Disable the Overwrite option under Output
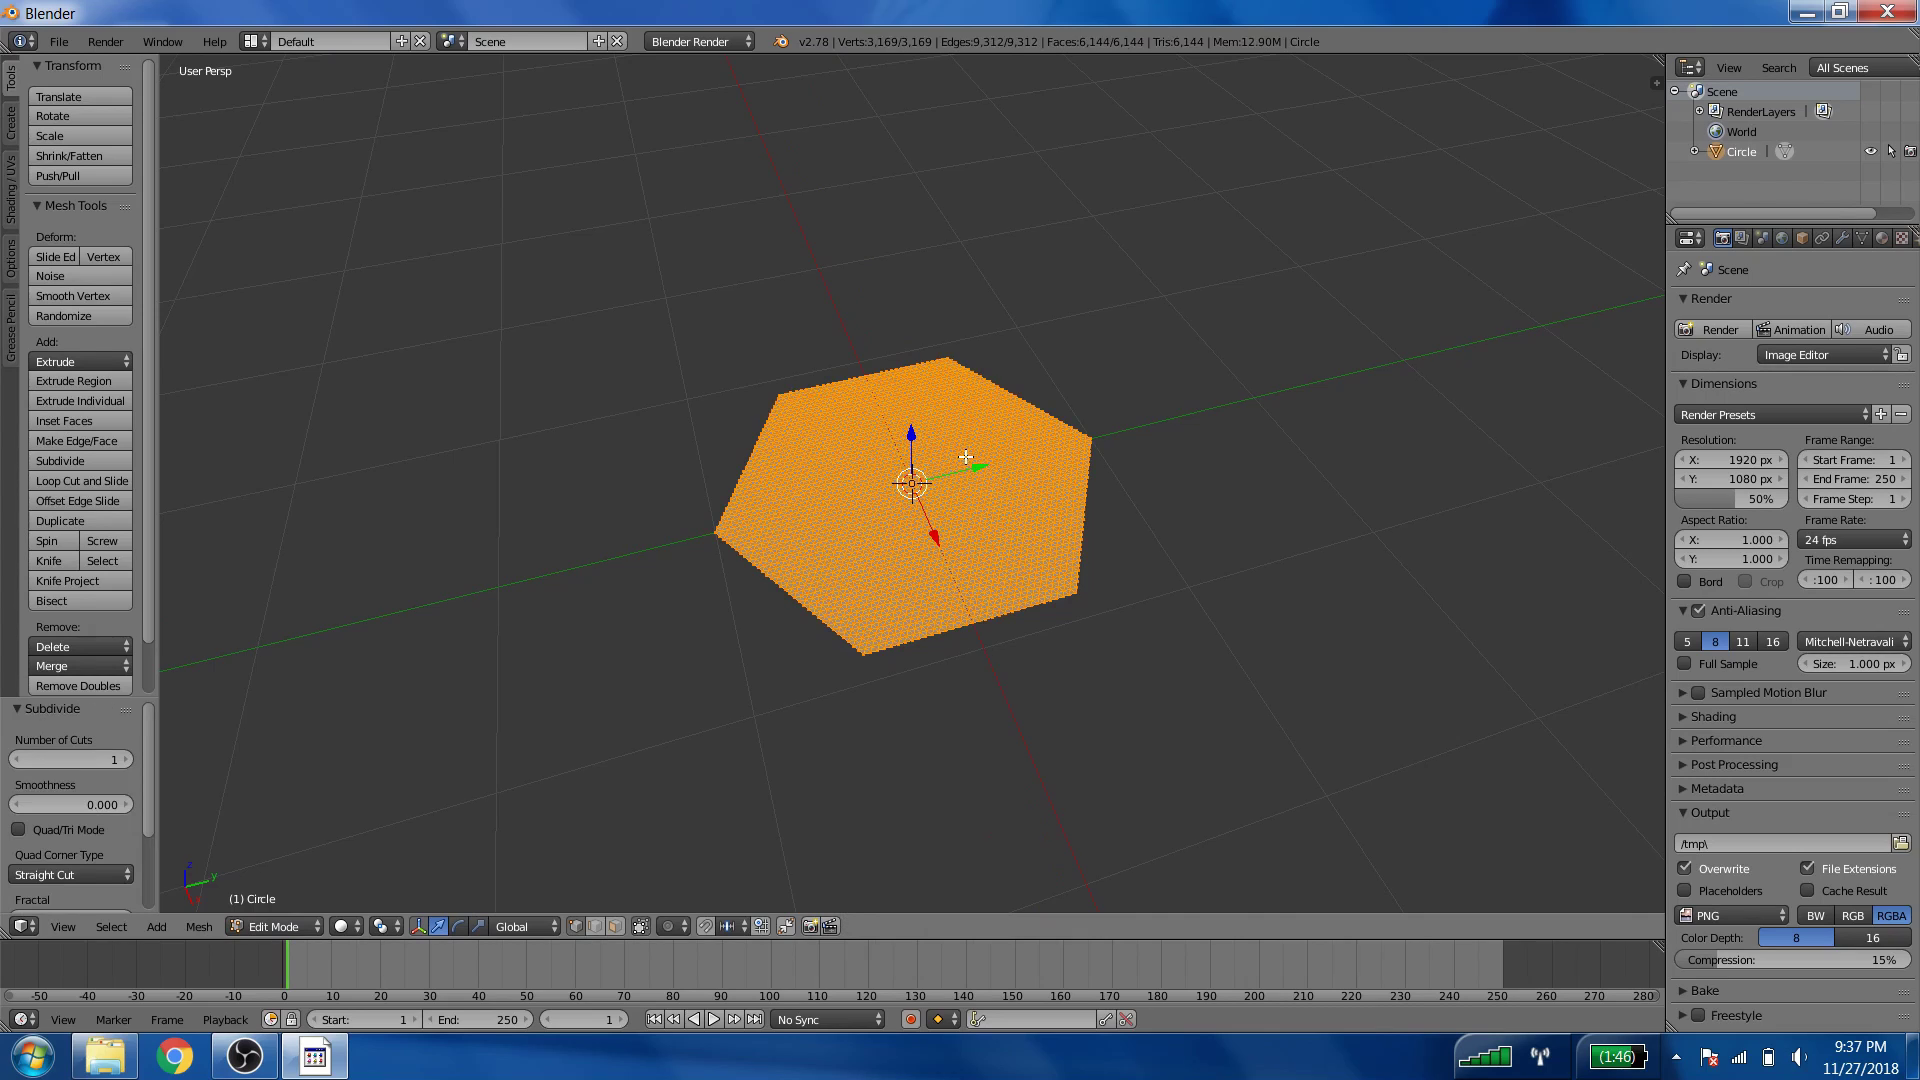The height and width of the screenshot is (1080, 1920). point(1684,868)
